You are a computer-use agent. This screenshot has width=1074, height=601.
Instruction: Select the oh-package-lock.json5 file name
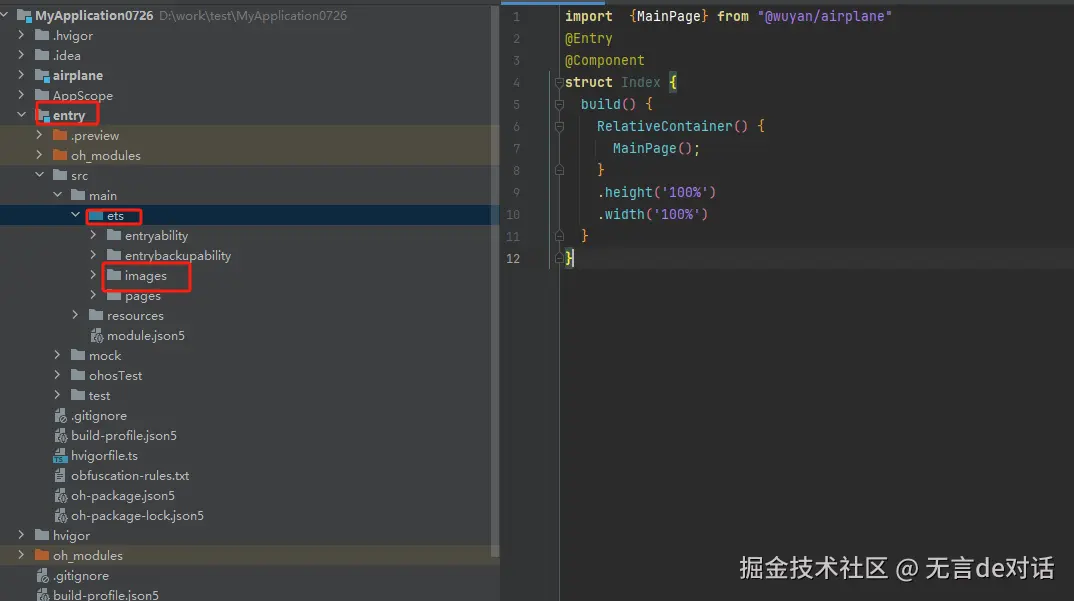pos(137,515)
